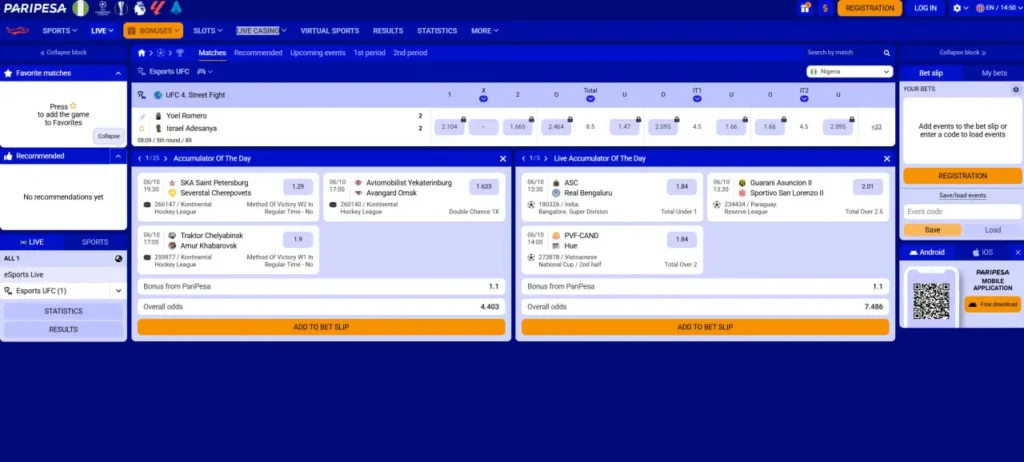1024x462 pixels.
Task: Select the Recommended tab
Action: [x=258, y=53]
